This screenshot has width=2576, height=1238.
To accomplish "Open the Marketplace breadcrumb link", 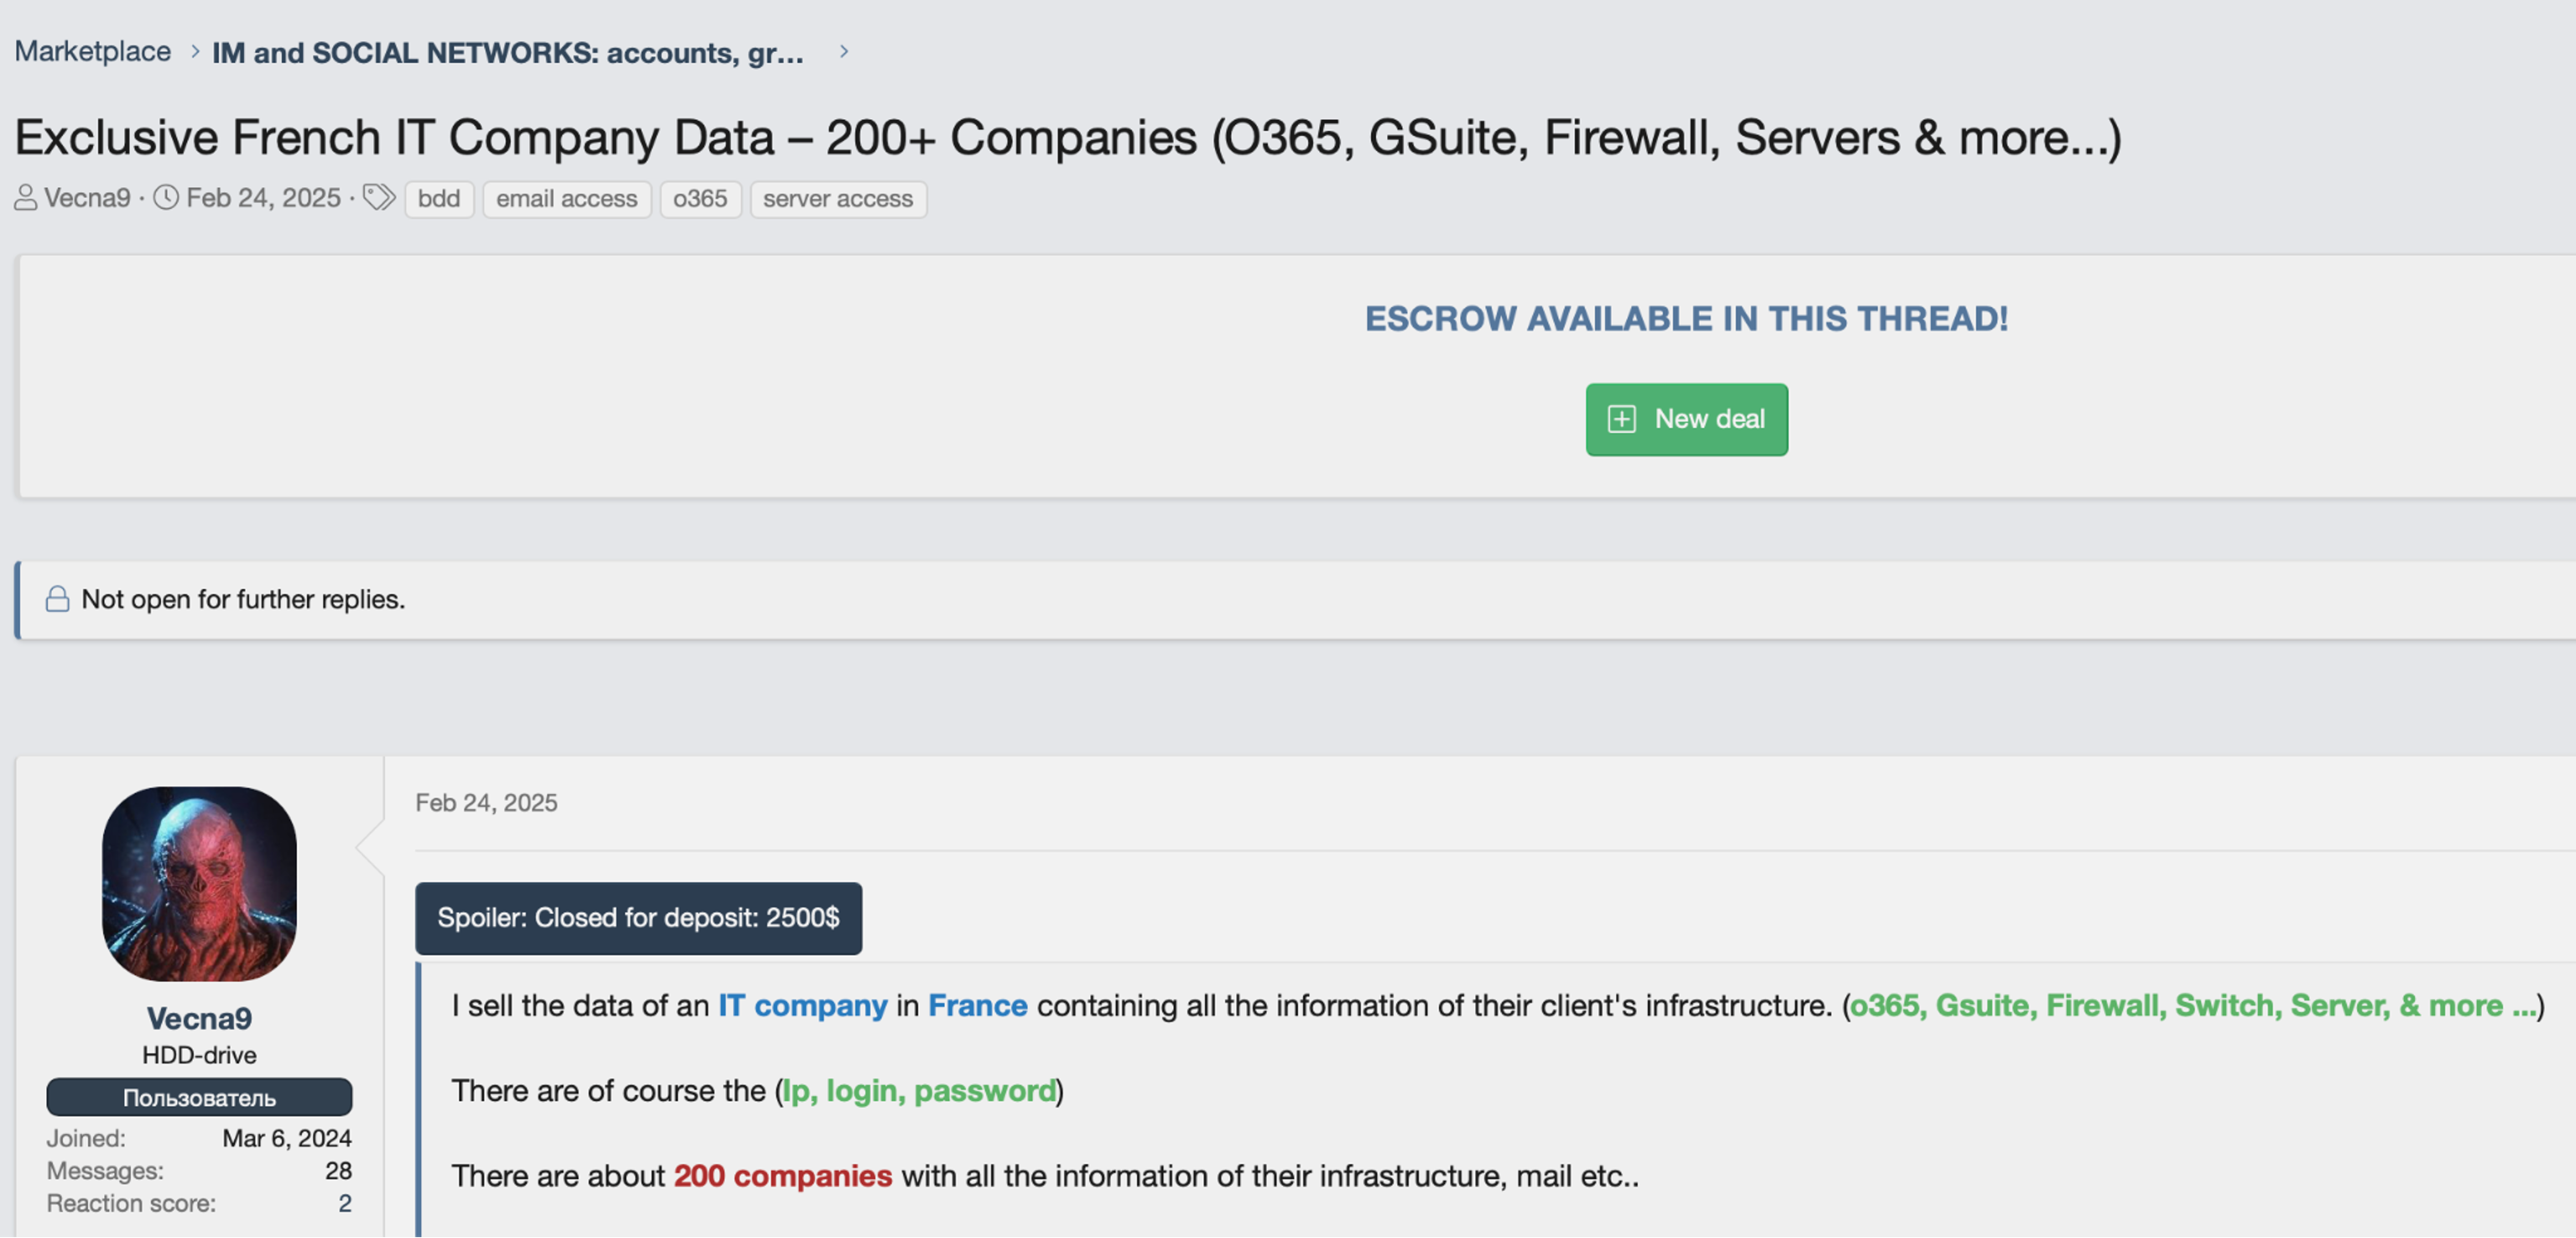I will (x=92, y=51).
